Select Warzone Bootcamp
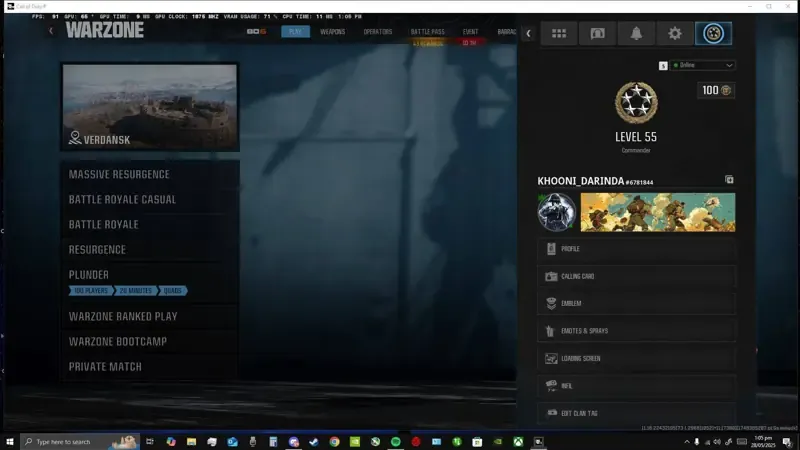This screenshot has width=800, height=450. 150,341
